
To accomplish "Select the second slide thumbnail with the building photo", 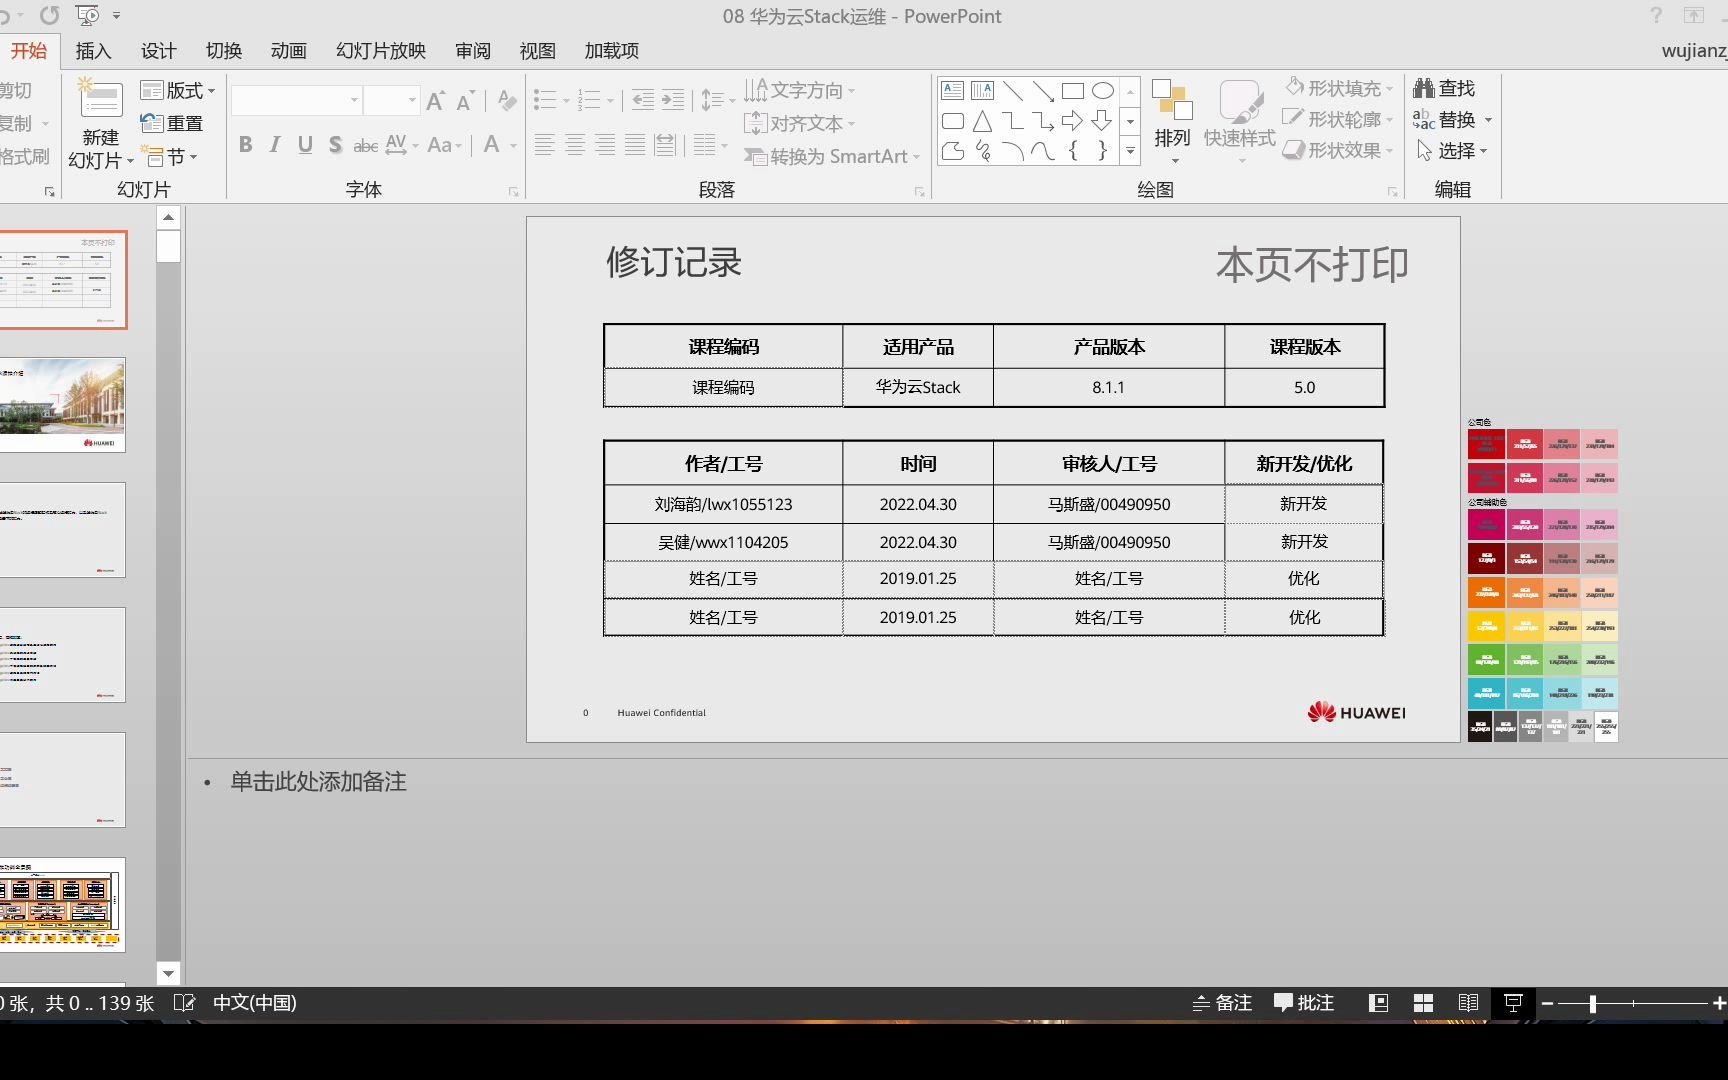I will point(62,405).
